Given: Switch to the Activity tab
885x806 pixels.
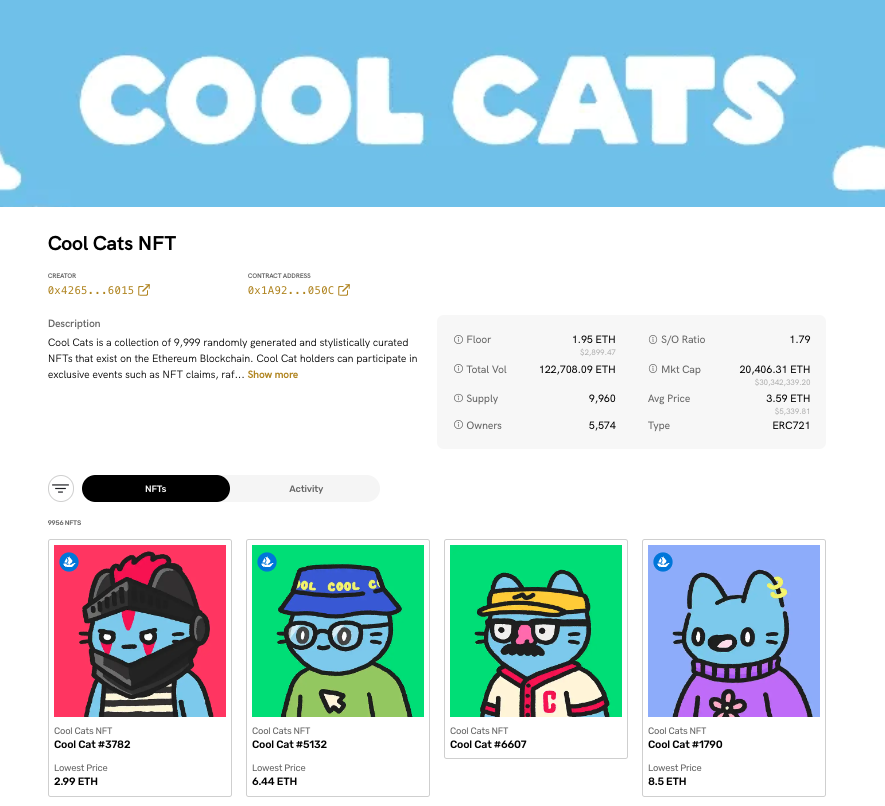Looking at the screenshot, I should click(306, 489).
